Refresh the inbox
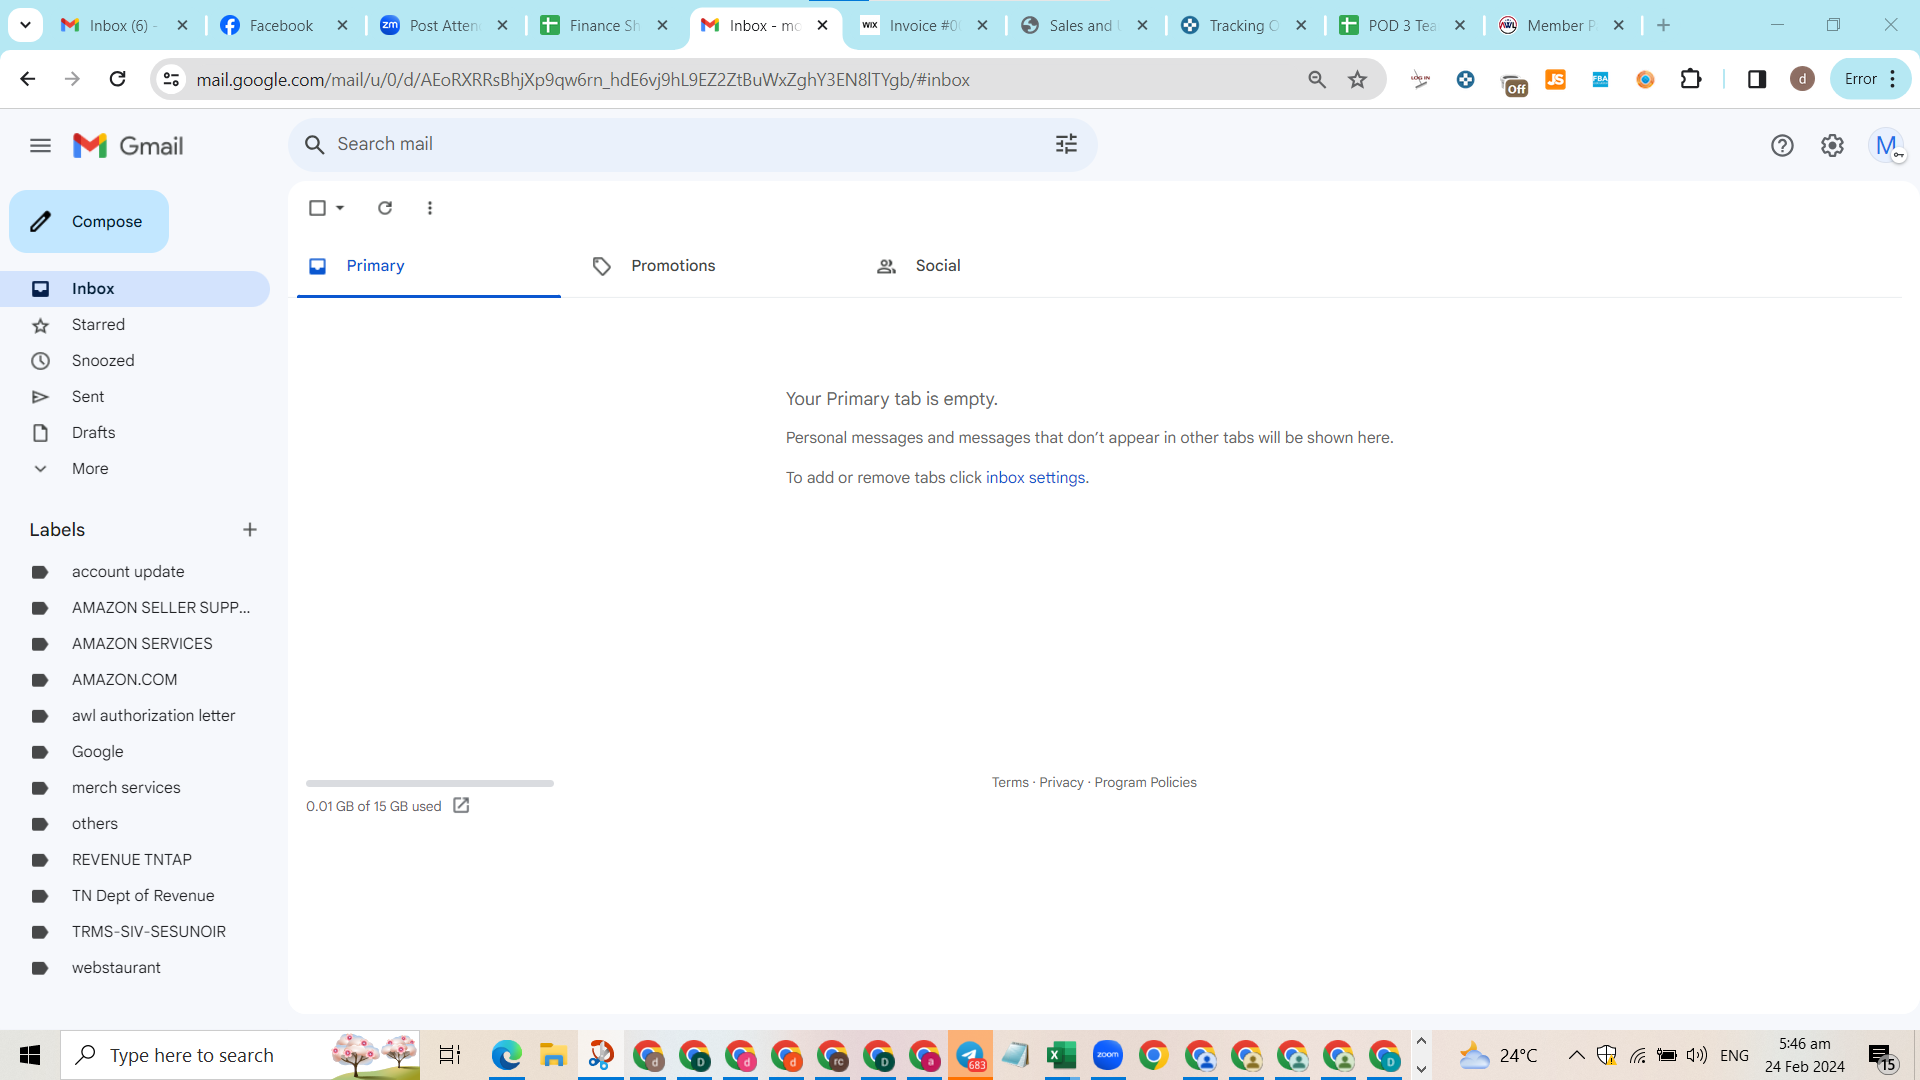The height and width of the screenshot is (1080, 1920). (x=385, y=208)
